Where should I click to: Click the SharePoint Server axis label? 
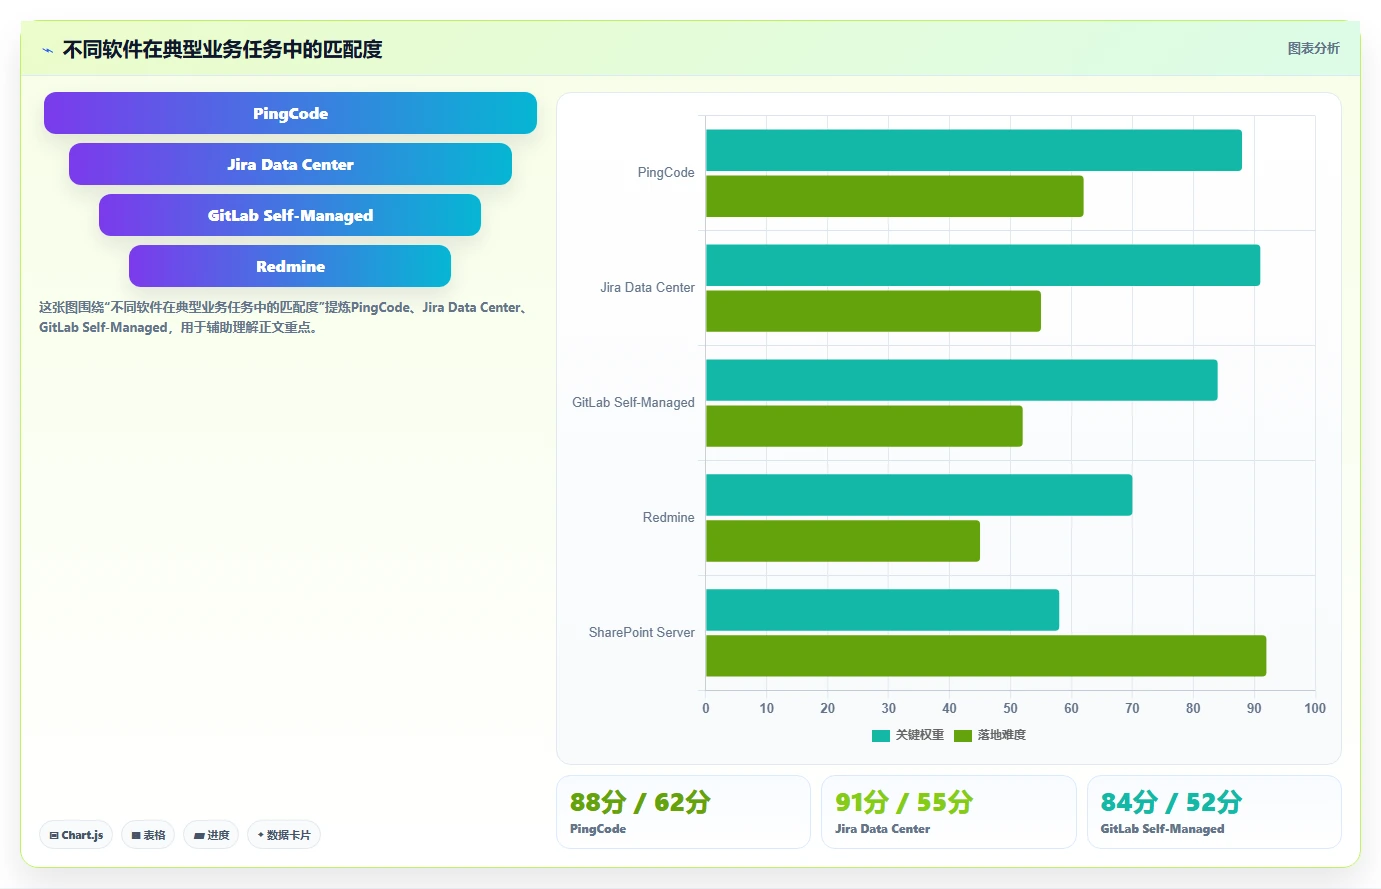pyautogui.click(x=641, y=633)
